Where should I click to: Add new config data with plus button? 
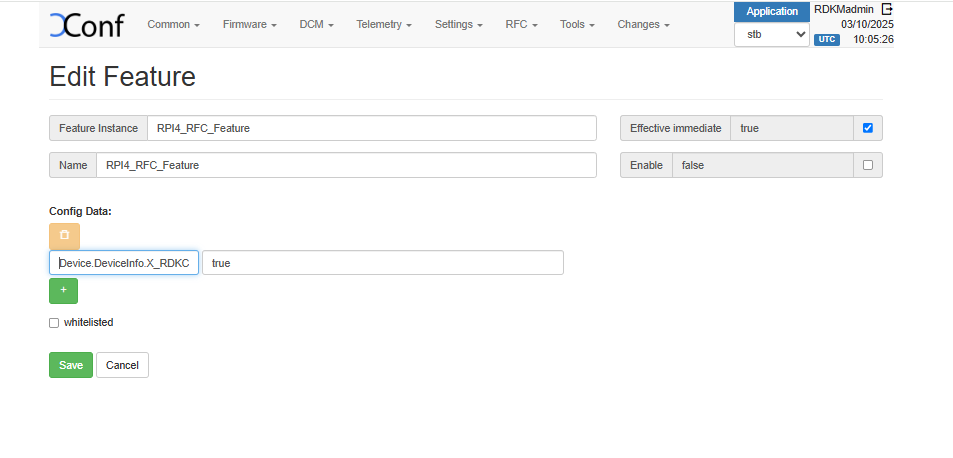point(63,291)
